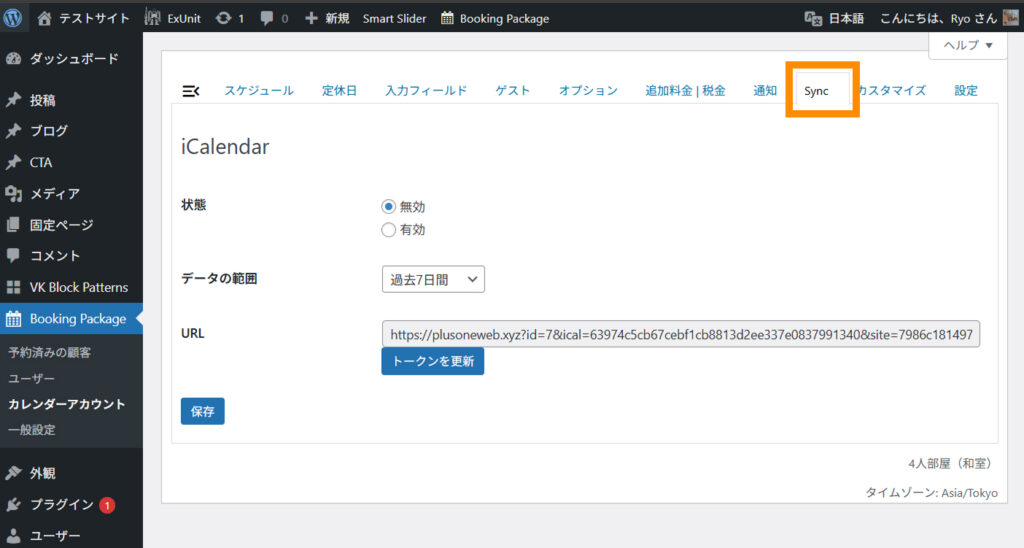Click the user avatar in admin bar

(1010, 18)
